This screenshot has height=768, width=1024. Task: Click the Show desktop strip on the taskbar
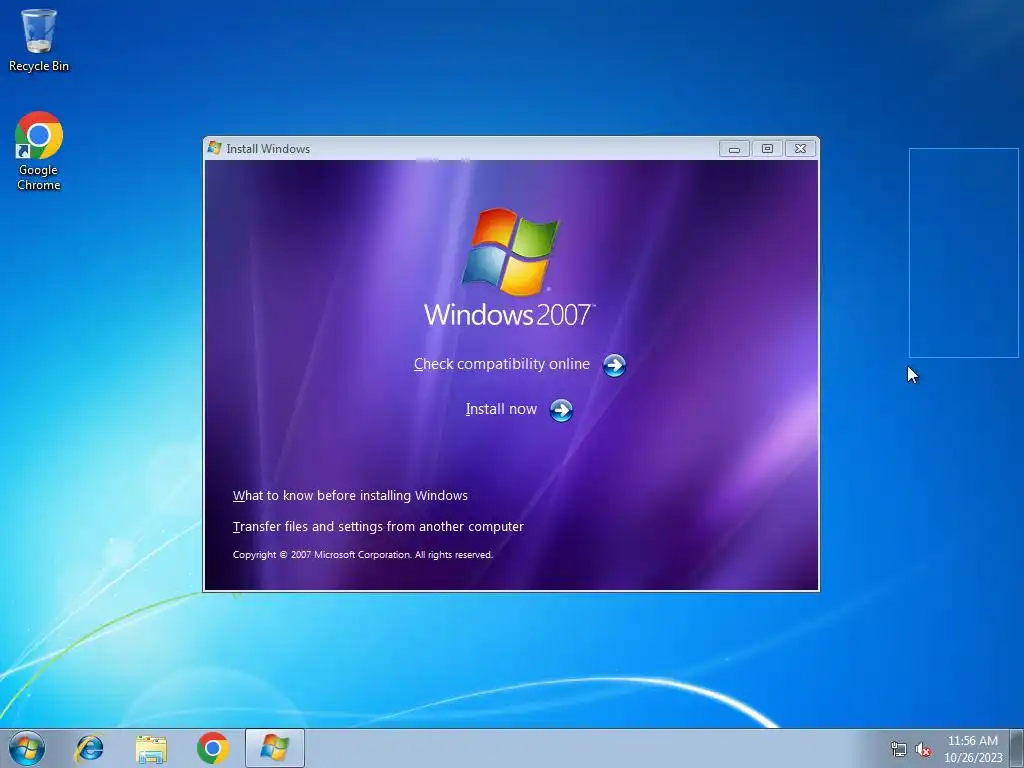coord(1017,748)
